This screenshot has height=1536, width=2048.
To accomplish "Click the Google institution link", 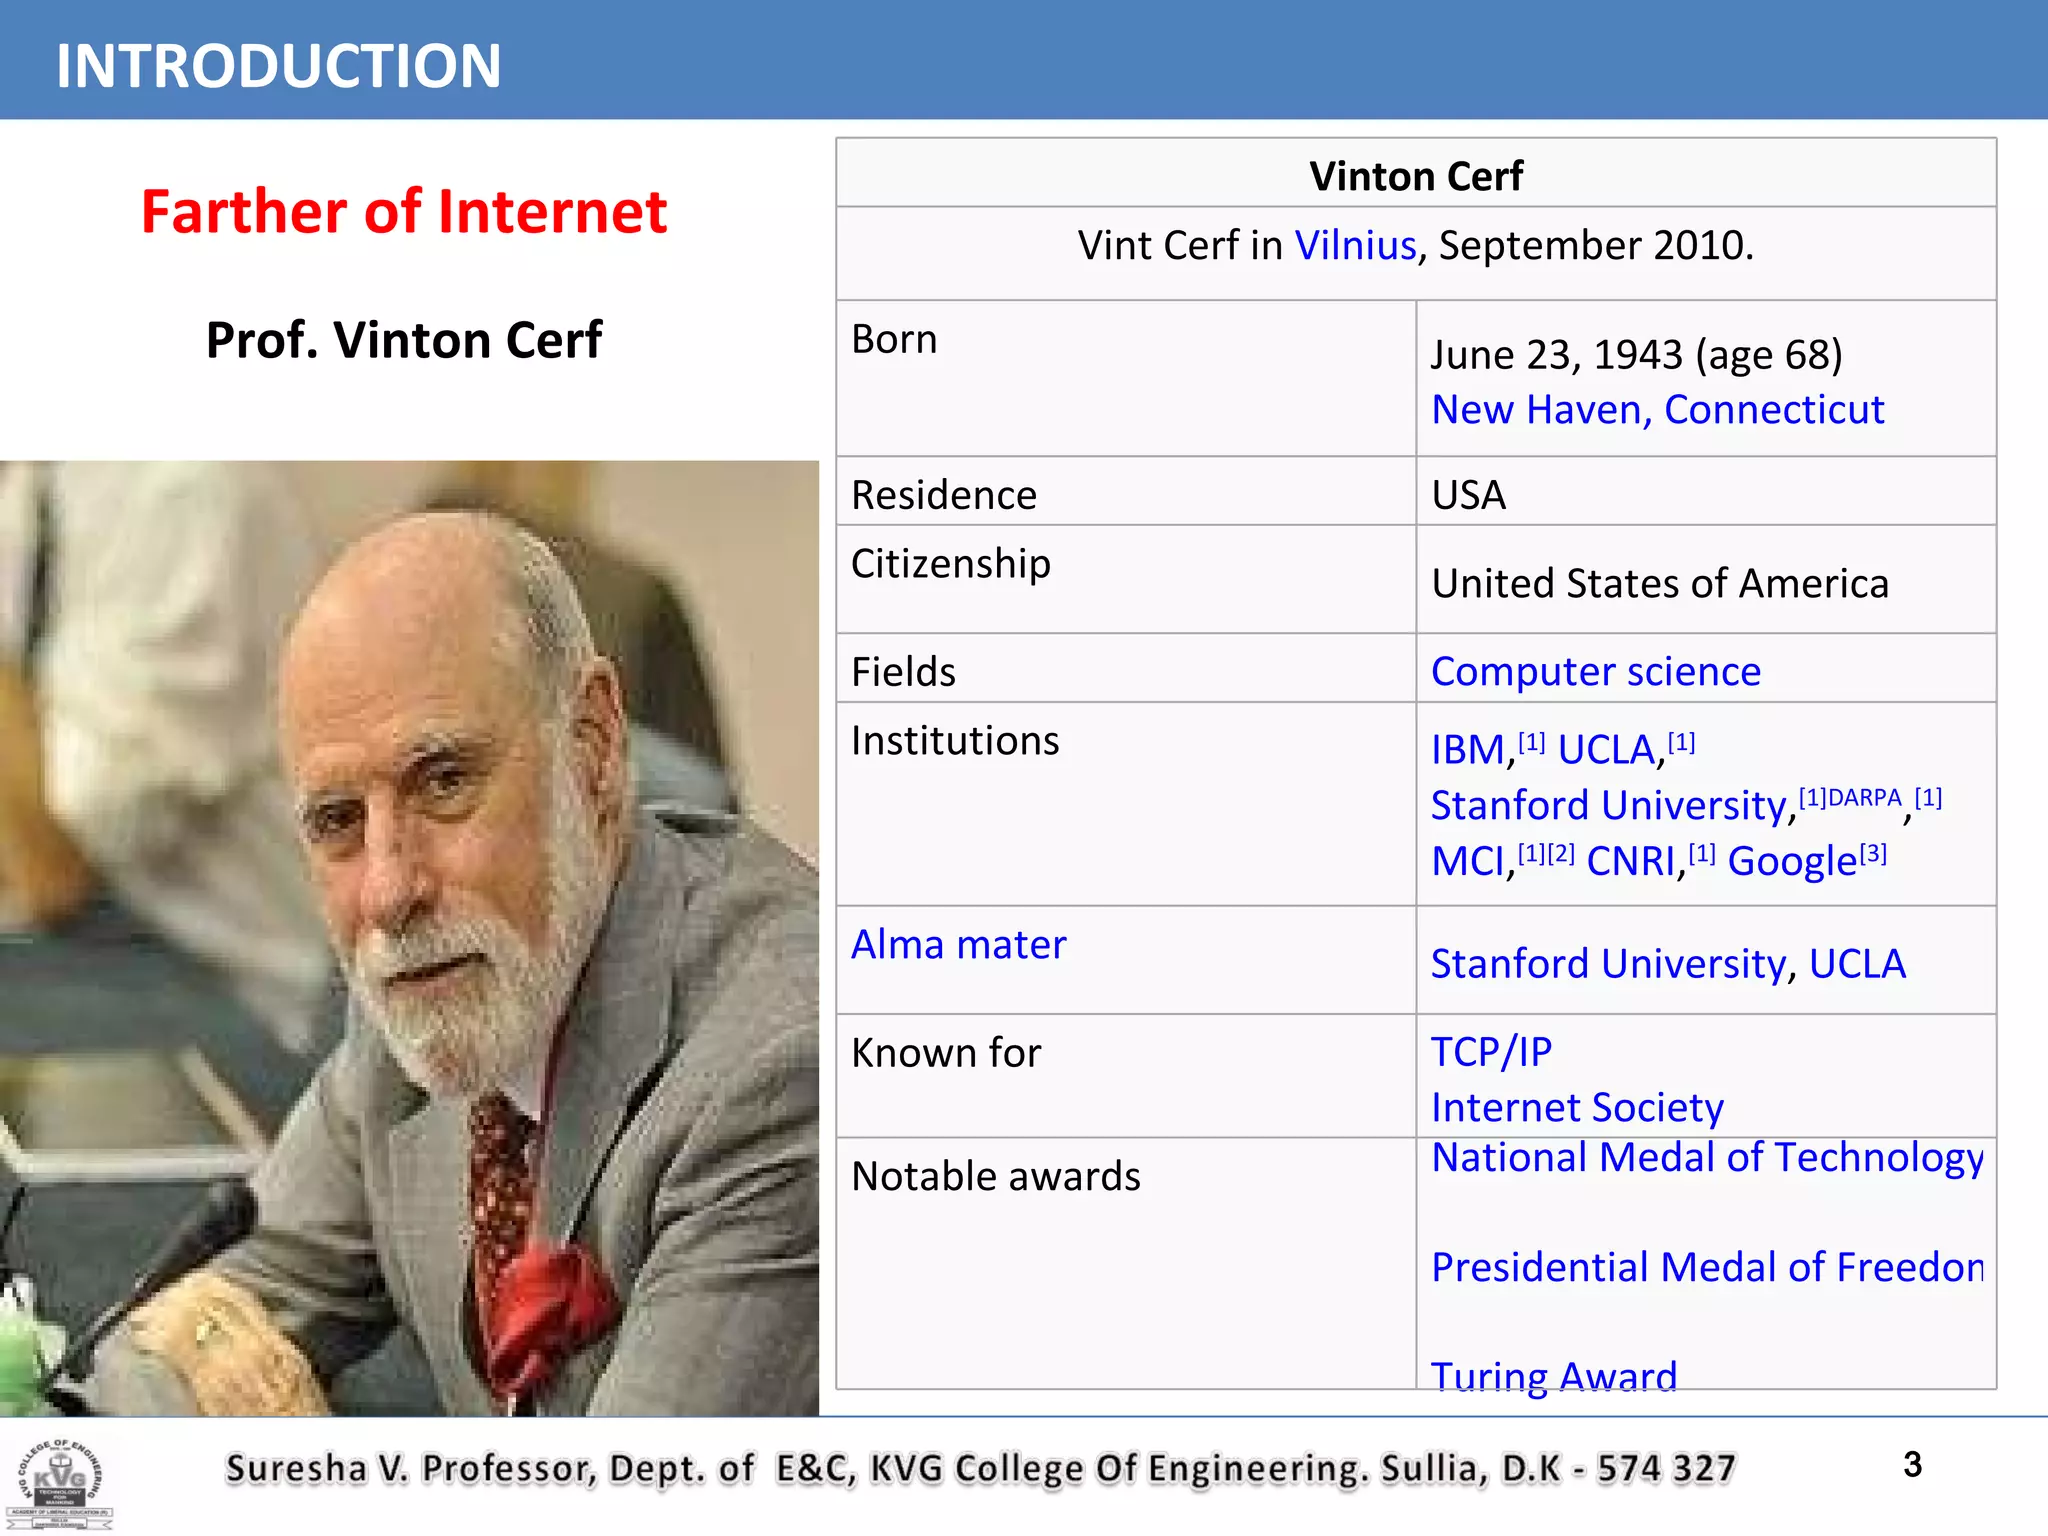I will [1791, 862].
